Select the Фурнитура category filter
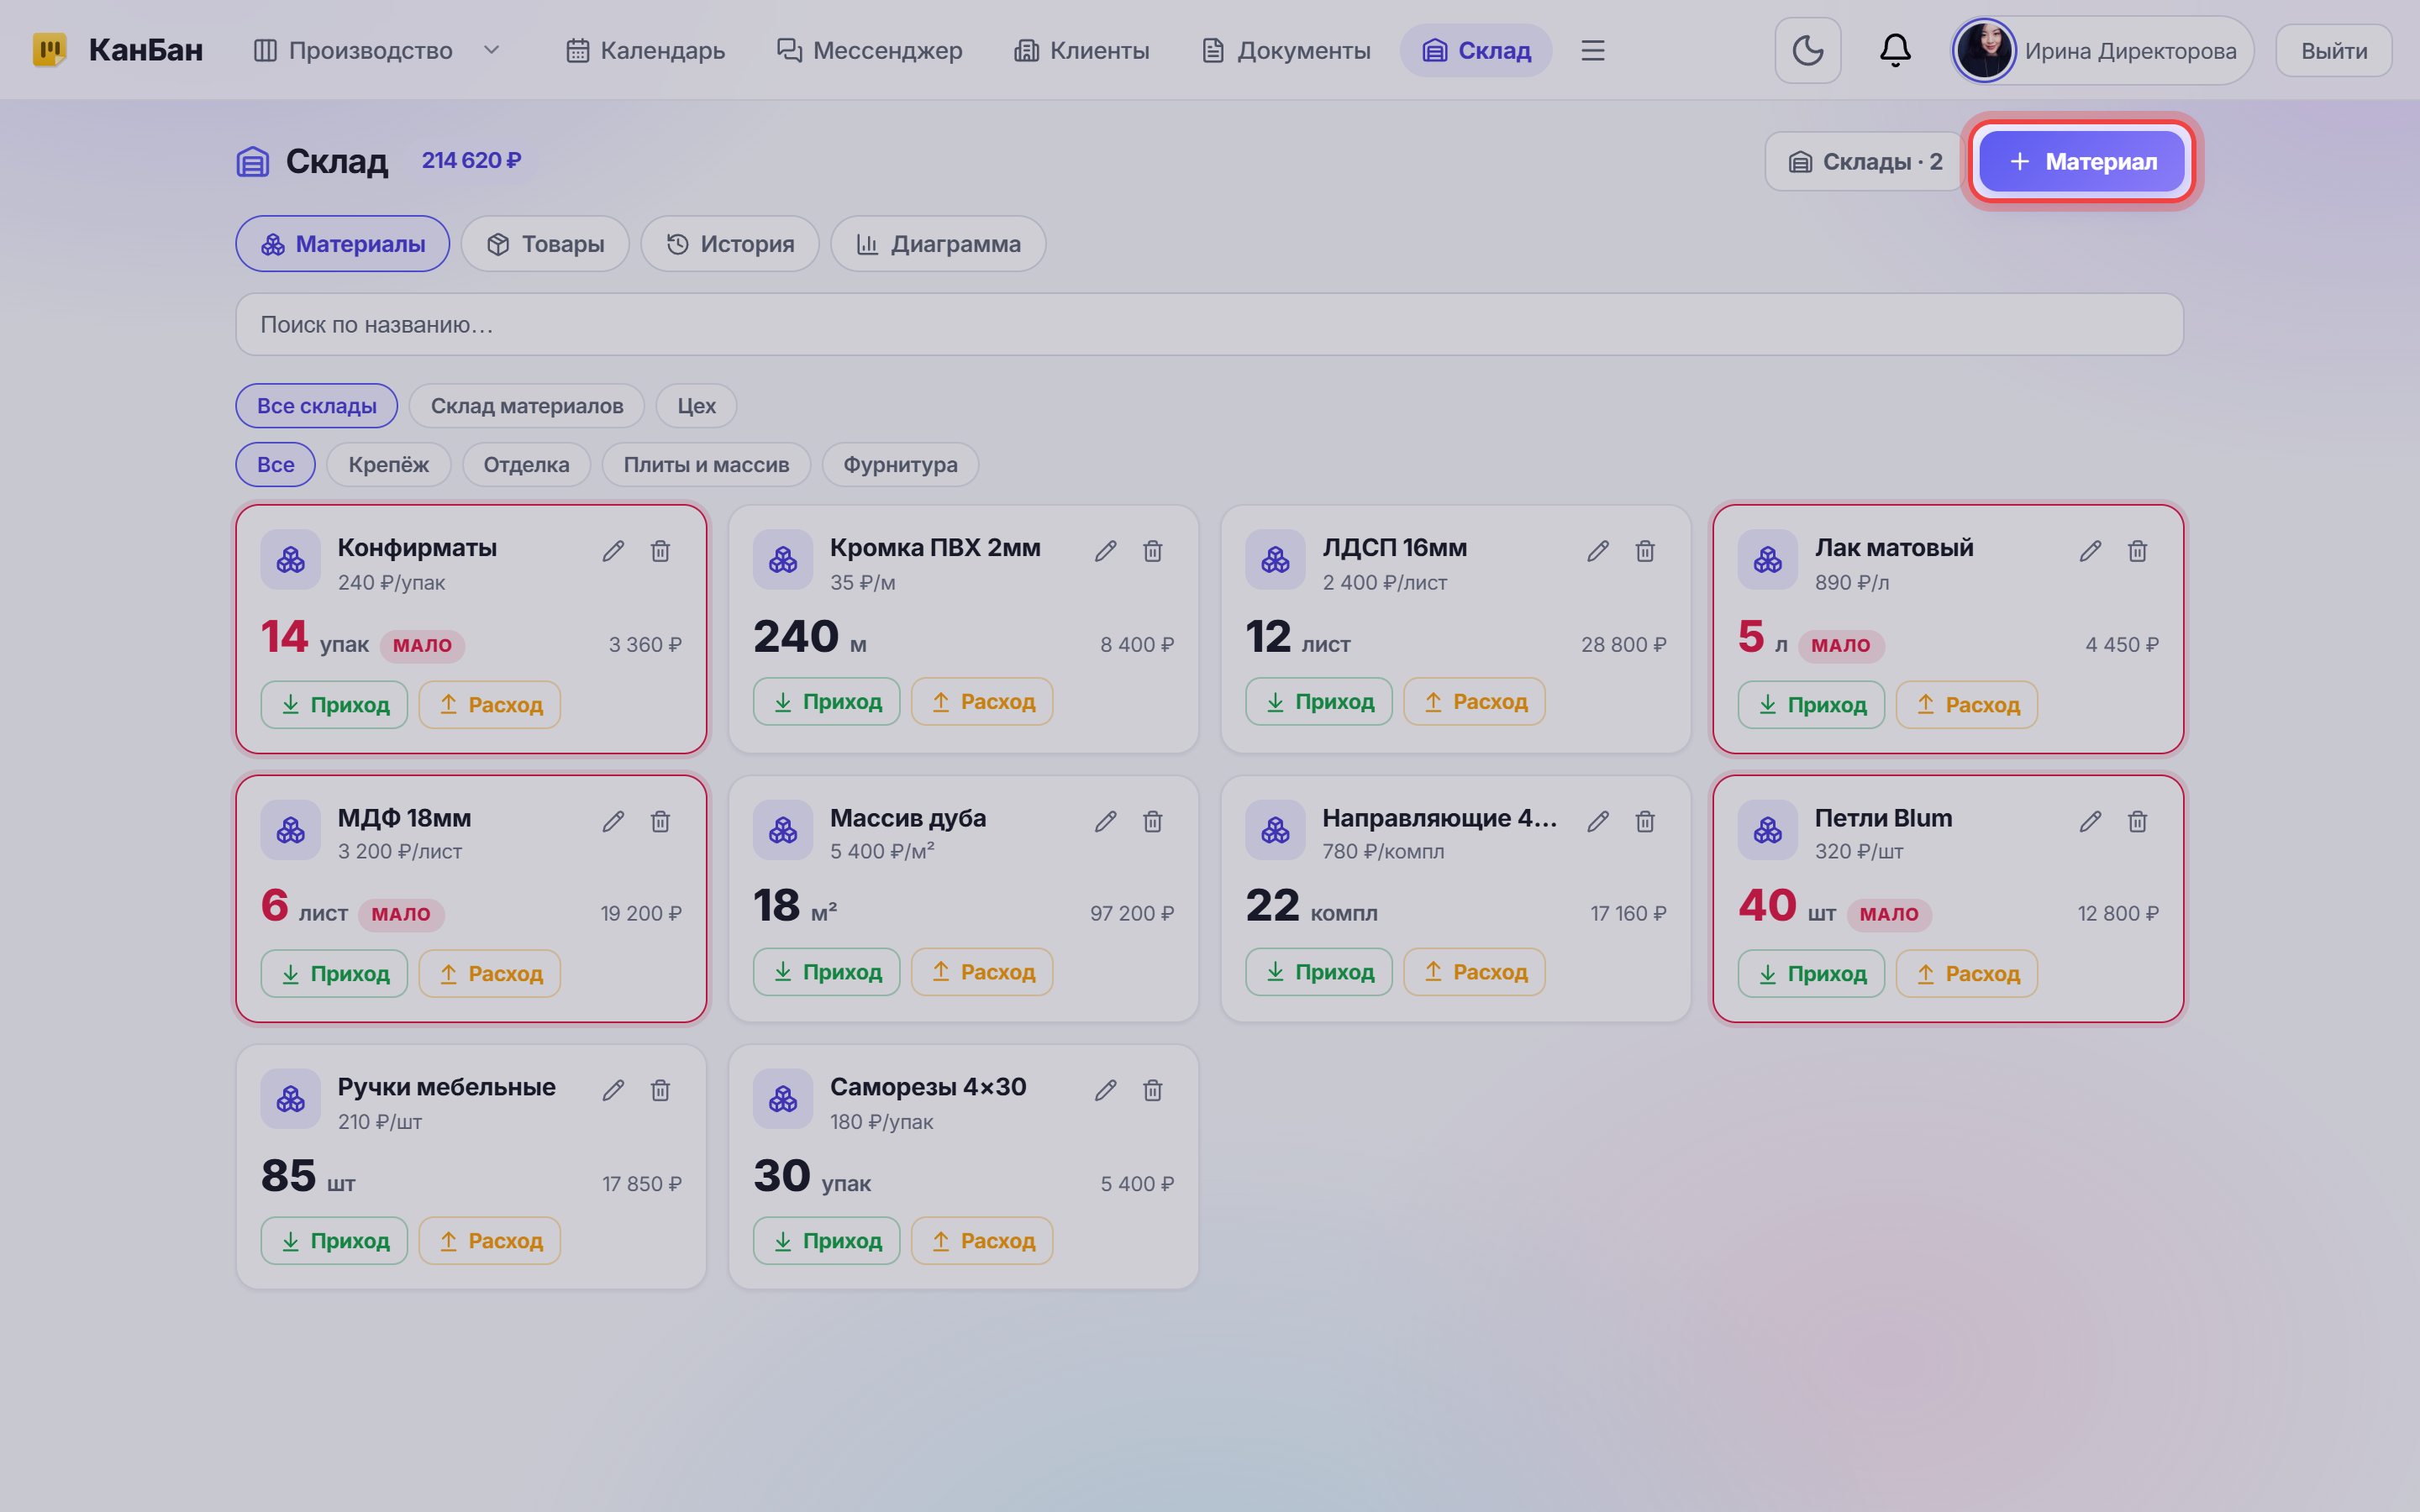Image resolution: width=2420 pixels, height=1512 pixels. click(x=900, y=464)
